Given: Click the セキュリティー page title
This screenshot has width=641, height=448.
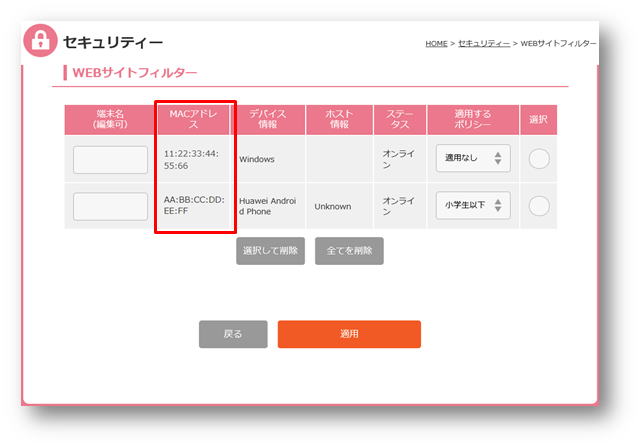Looking at the screenshot, I should [113, 42].
